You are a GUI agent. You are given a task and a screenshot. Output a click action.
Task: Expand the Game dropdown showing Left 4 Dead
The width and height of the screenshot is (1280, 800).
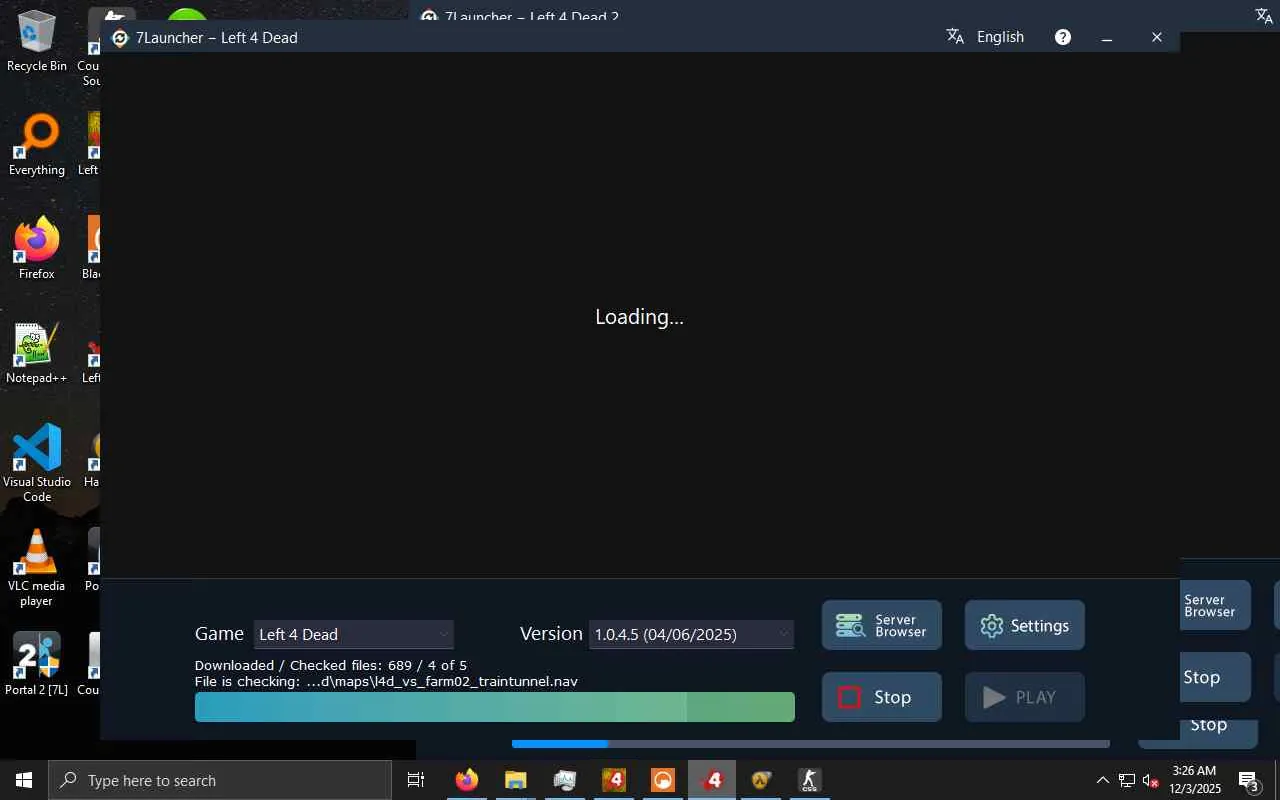point(353,634)
